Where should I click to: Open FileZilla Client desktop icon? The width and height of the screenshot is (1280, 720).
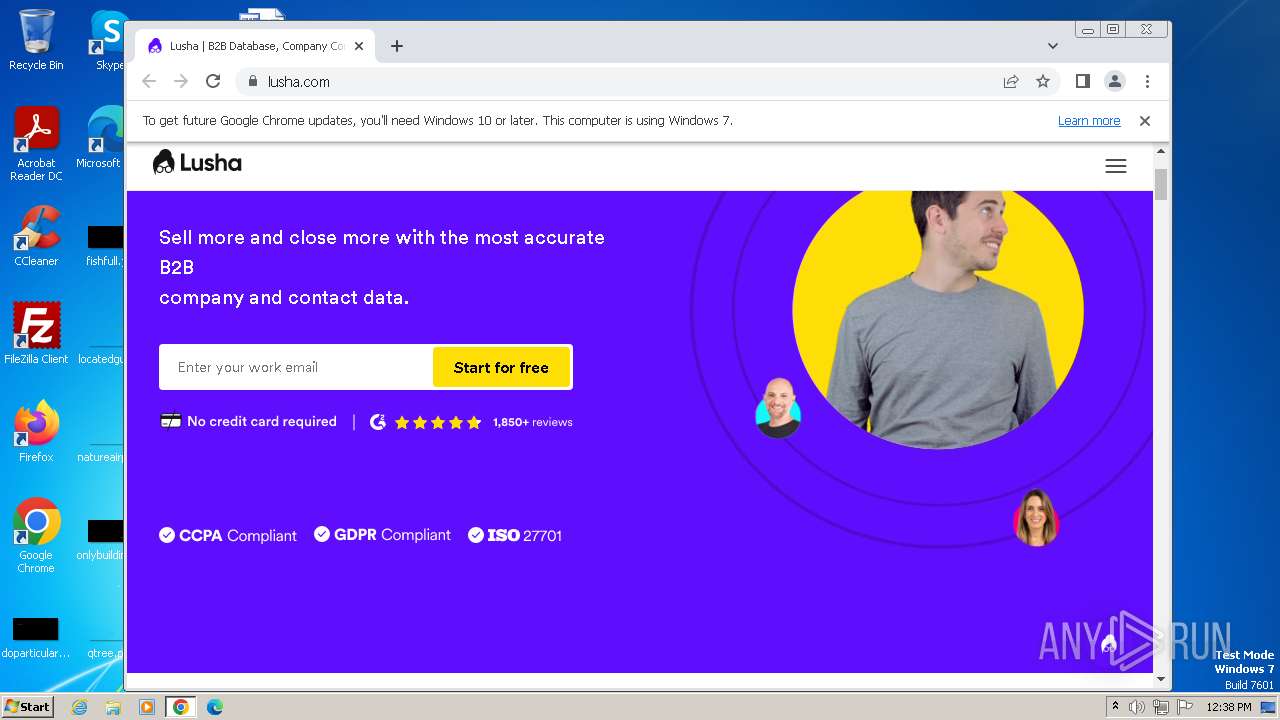pyautogui.click(x=36, y=333)
